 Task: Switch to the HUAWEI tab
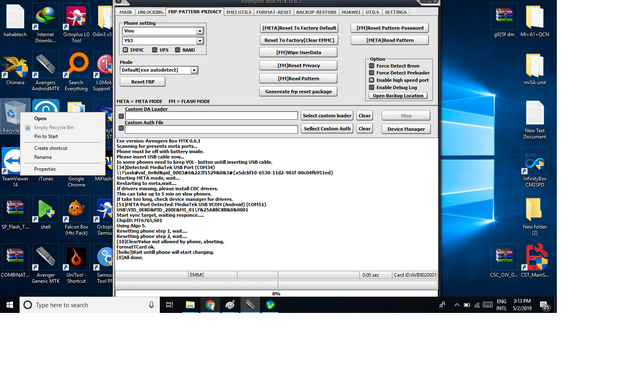351,12
